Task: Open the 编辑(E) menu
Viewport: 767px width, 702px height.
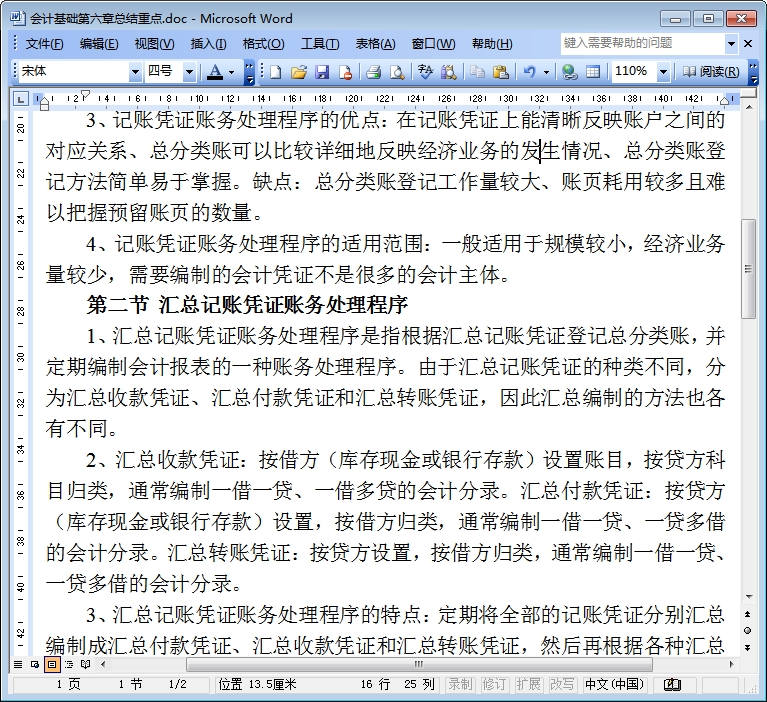Action: point(99,44)
